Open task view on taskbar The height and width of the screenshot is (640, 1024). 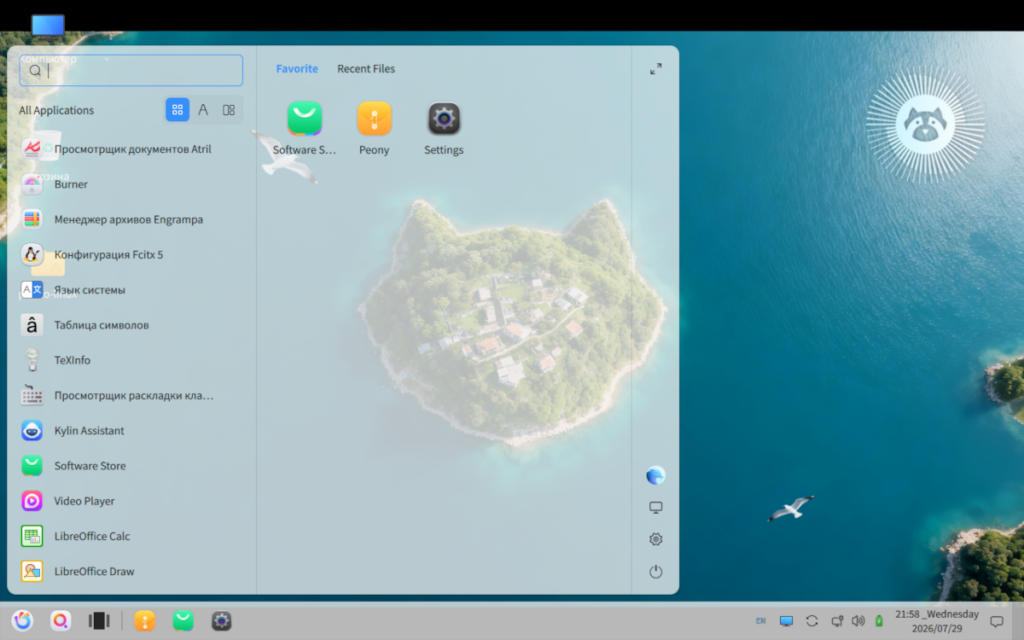click(x=99, y=620)
